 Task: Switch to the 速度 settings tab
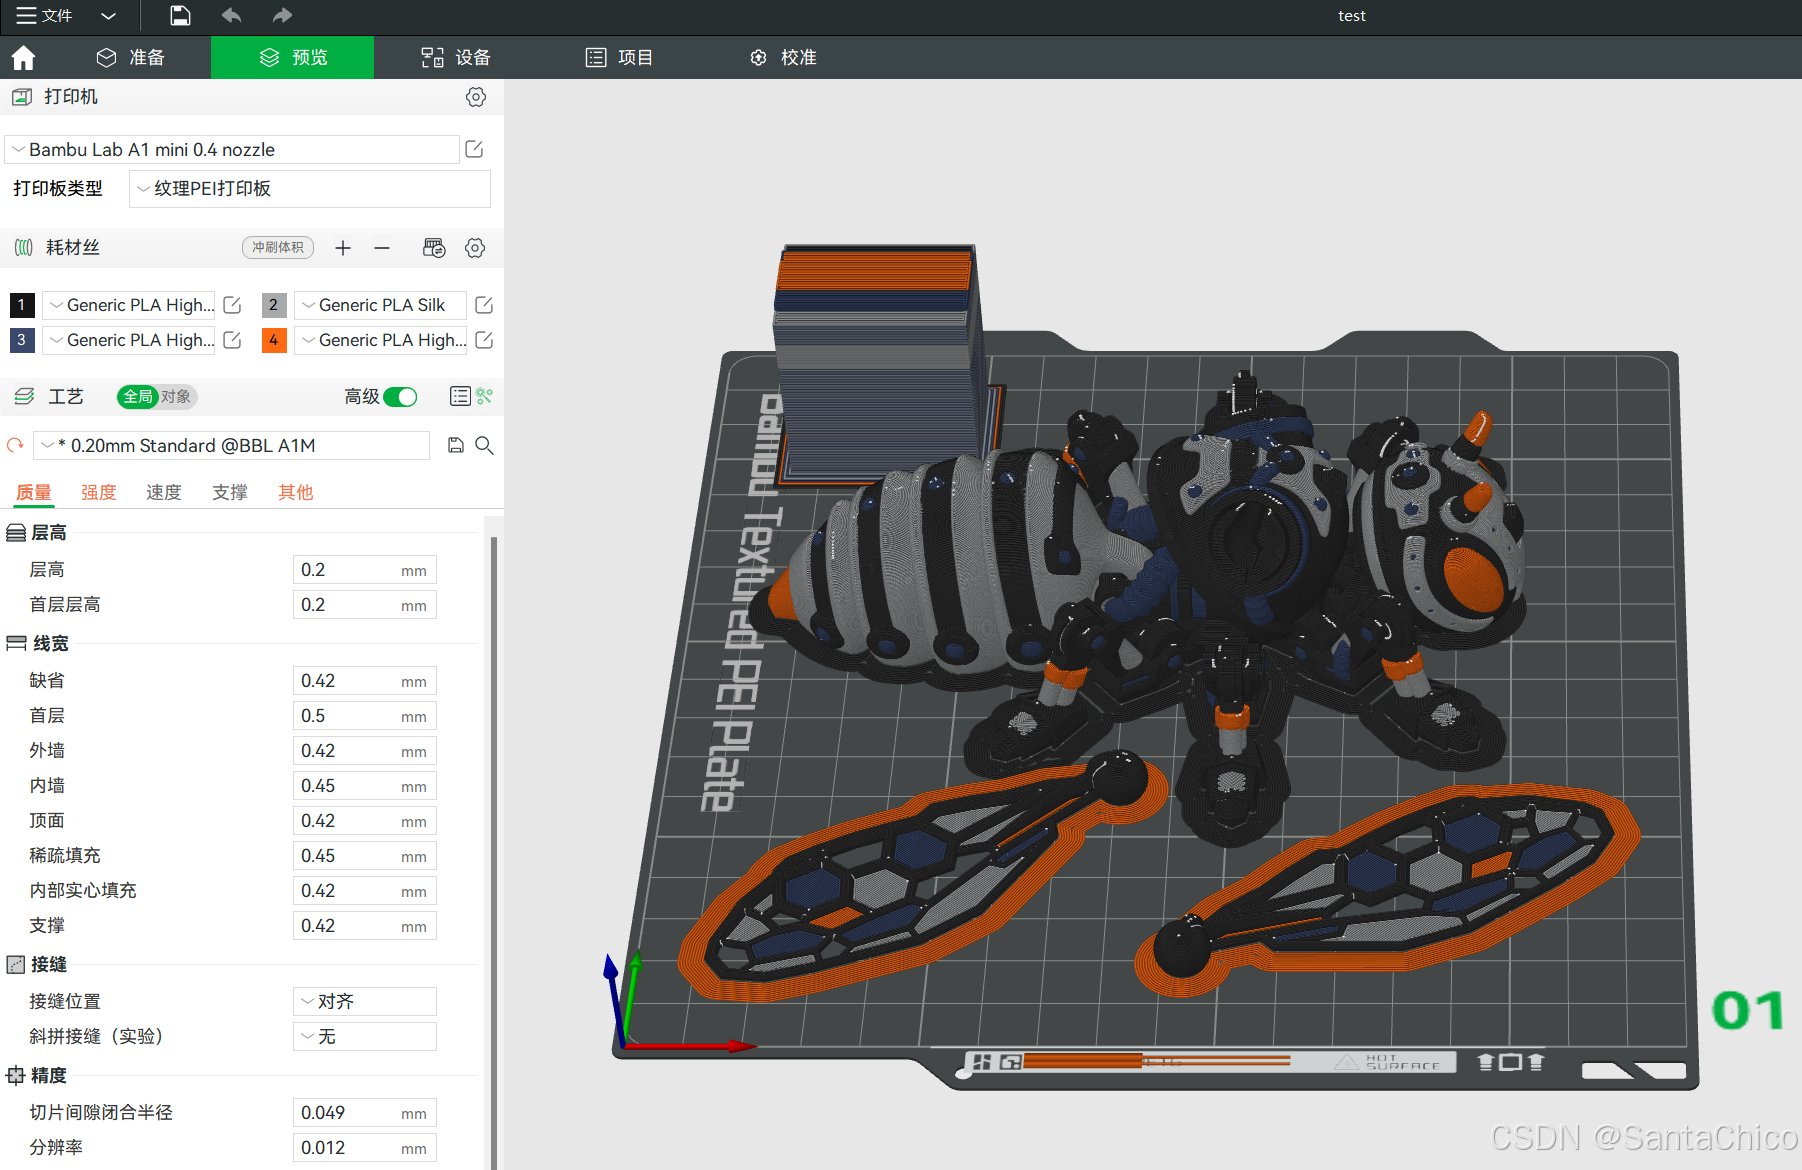click(164, 492)
